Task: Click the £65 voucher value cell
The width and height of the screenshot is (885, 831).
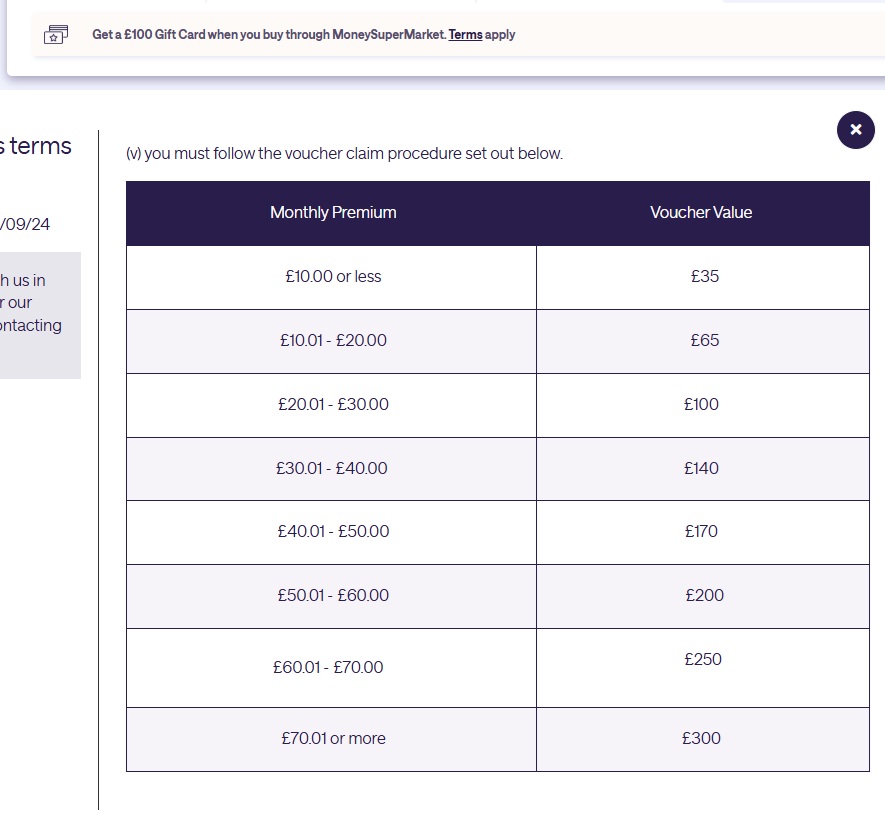Action: 704,341
